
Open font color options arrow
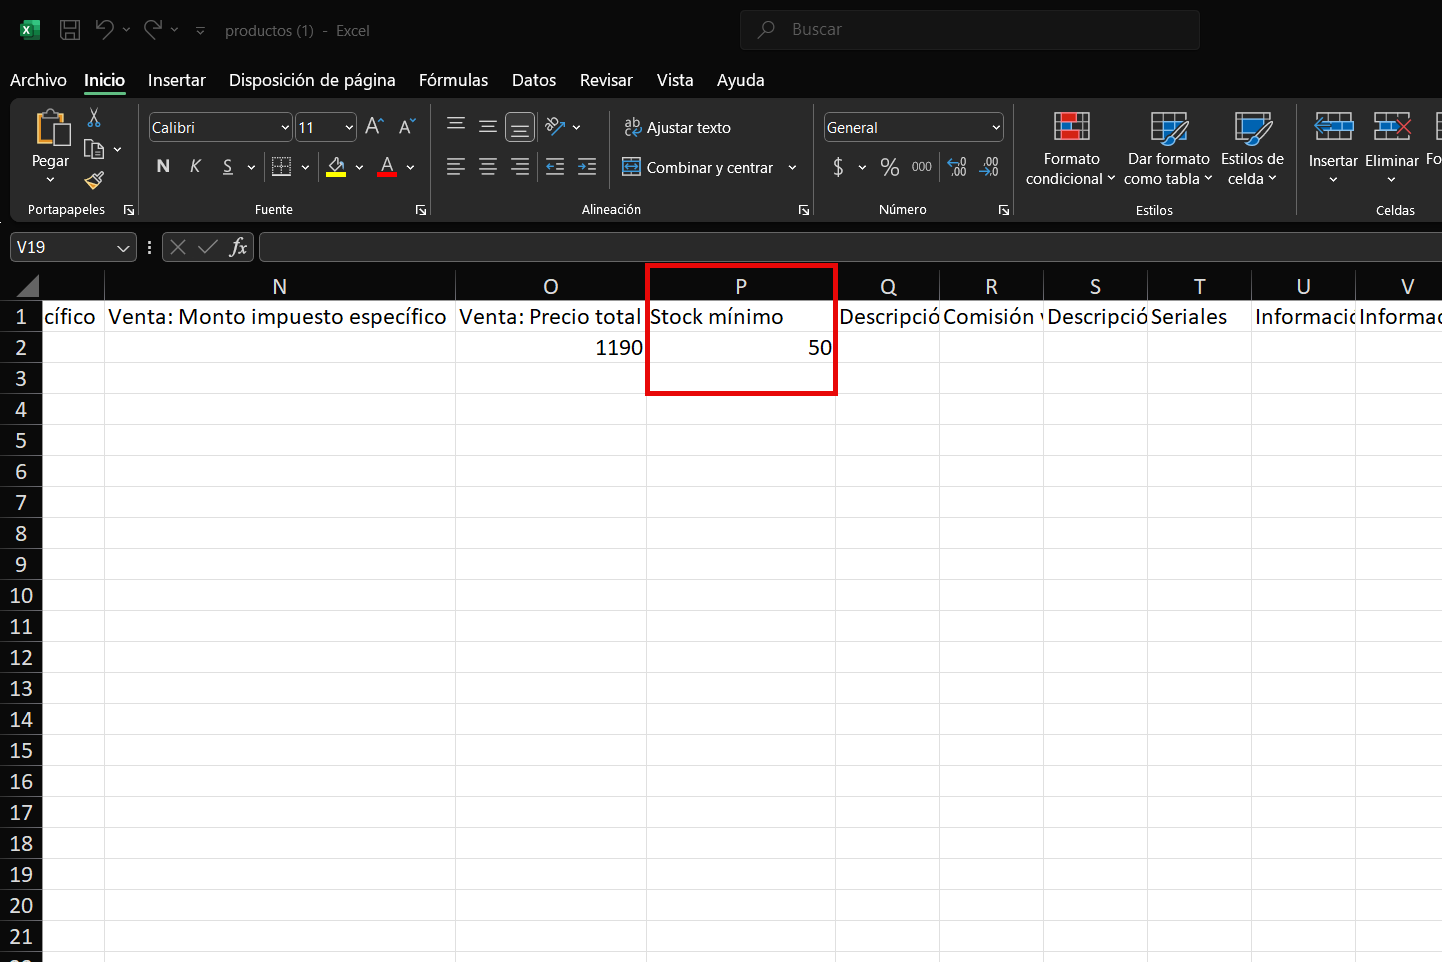pyautogui.click(x=410, y=167)
